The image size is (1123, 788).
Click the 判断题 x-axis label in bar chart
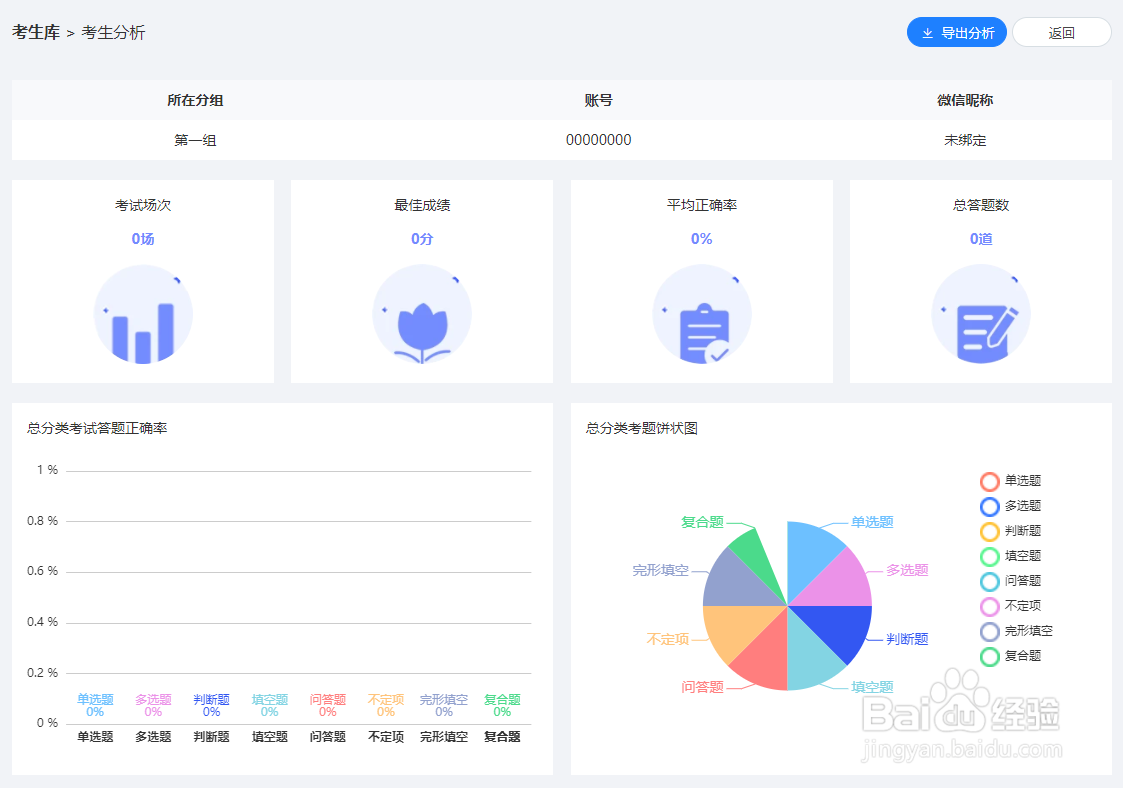211,736
